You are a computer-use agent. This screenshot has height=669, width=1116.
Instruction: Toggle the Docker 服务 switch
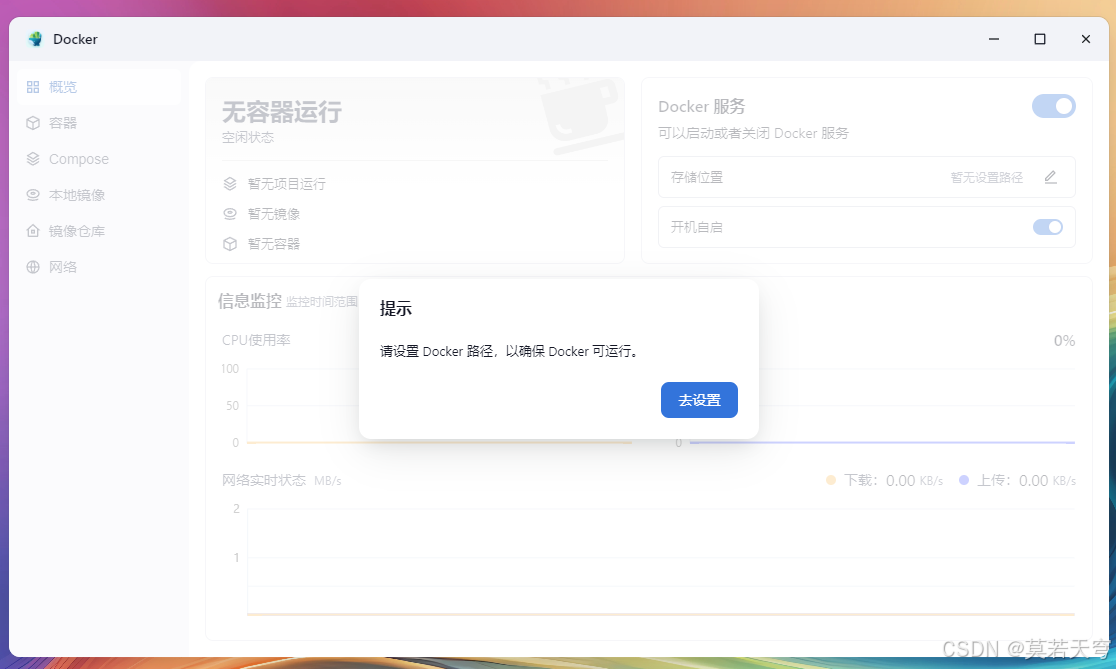coord(1053,106)
